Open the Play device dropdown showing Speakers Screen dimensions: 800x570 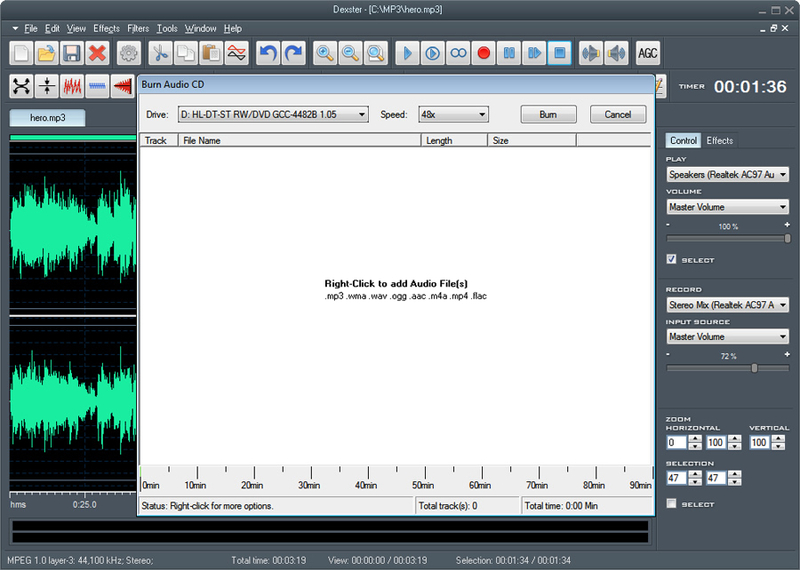tap(728, 175)
